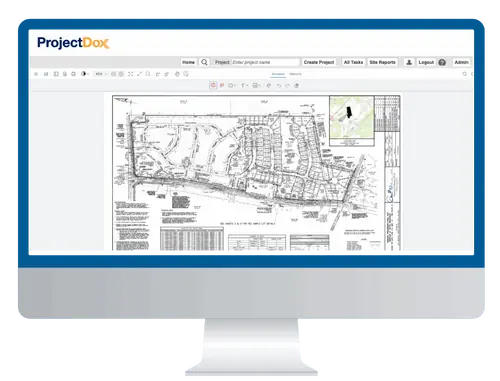Click the viewer search icon at far right
Image resolution: width=500 pixels, height=381 pixels.
(464, 74)
